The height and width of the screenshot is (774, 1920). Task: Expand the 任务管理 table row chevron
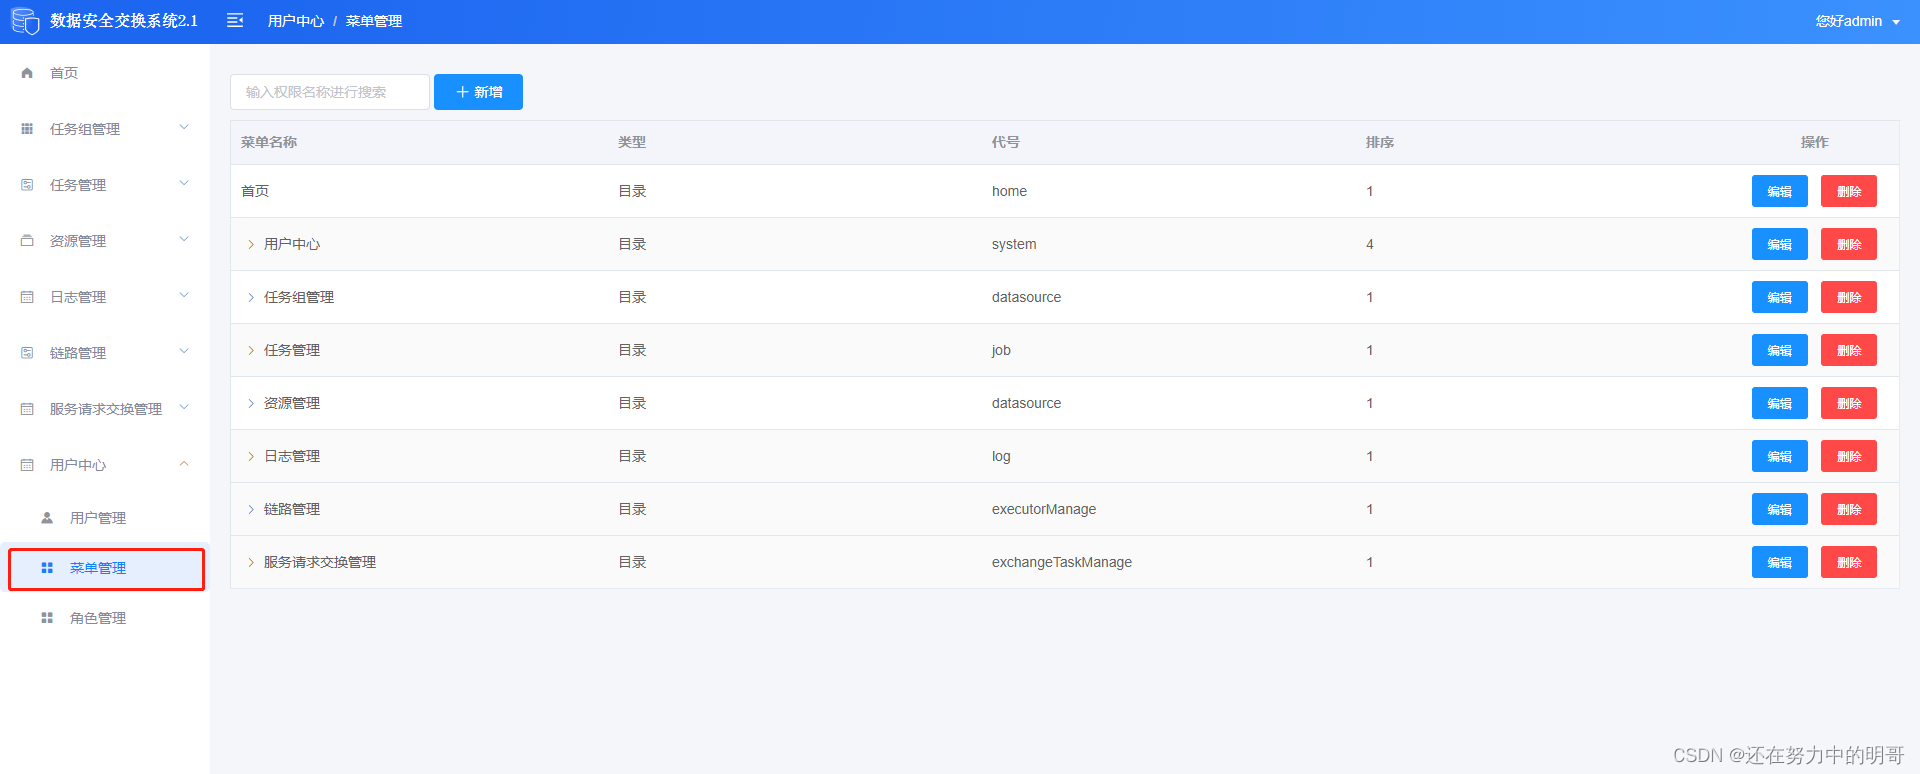[251, 350]
